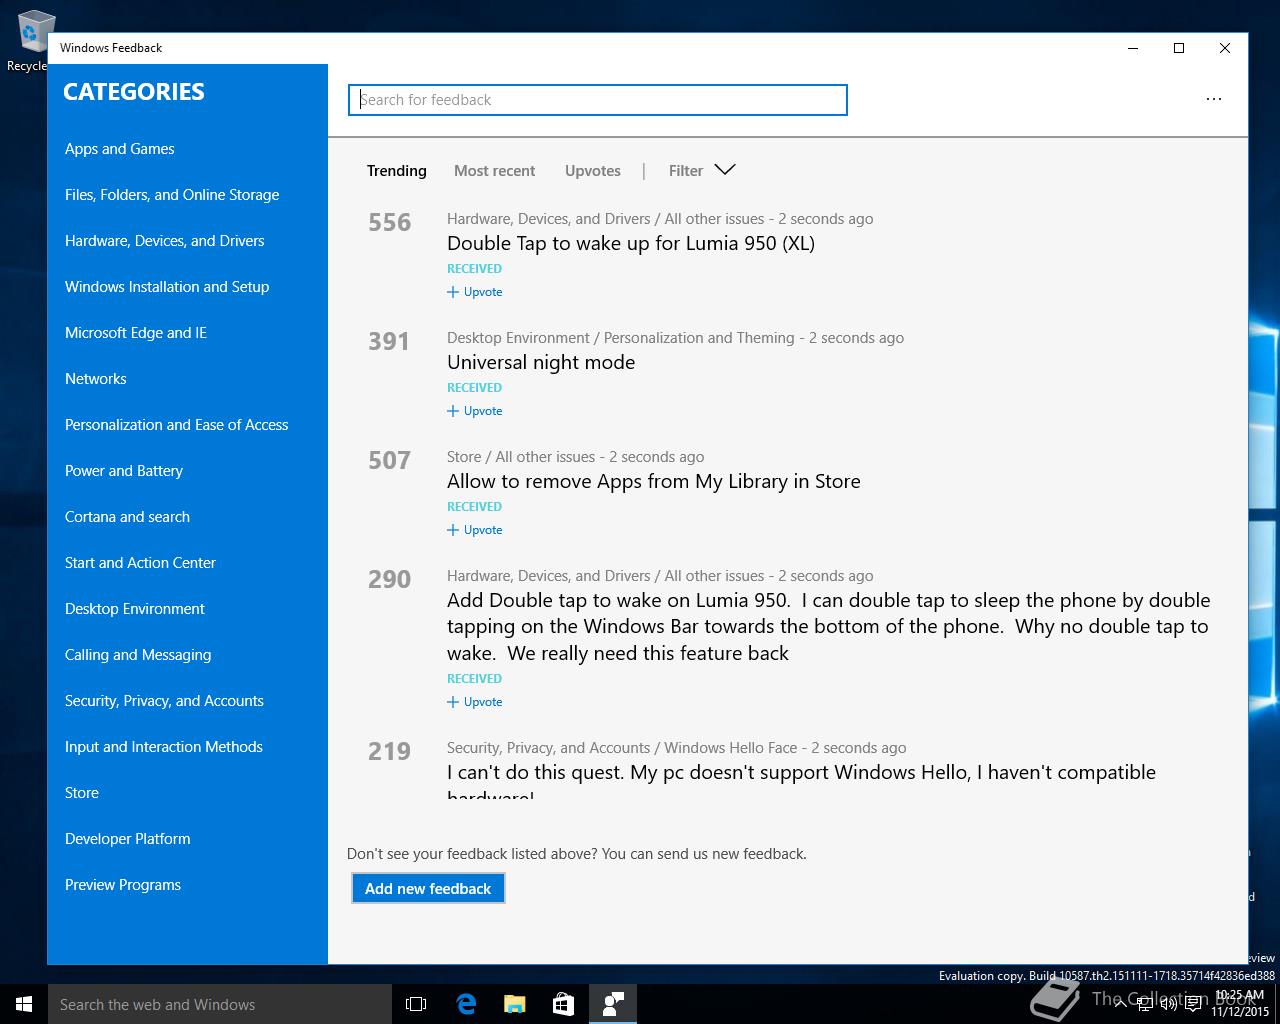Select the Networks category
This screenshot has width=1280, height=1024.
point(96,379)
